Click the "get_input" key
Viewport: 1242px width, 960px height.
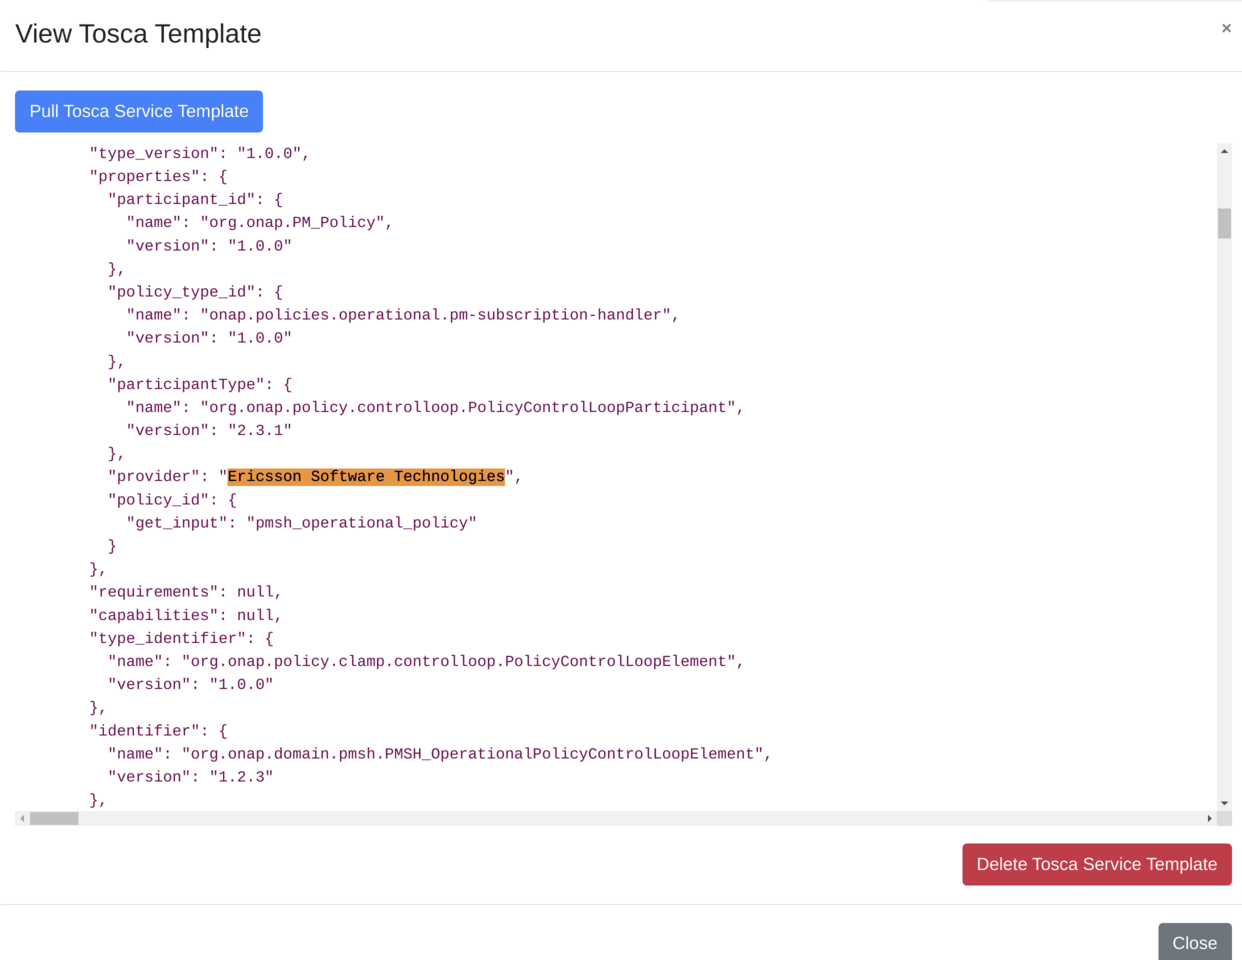pyautogui.click(x=177, y=522)
